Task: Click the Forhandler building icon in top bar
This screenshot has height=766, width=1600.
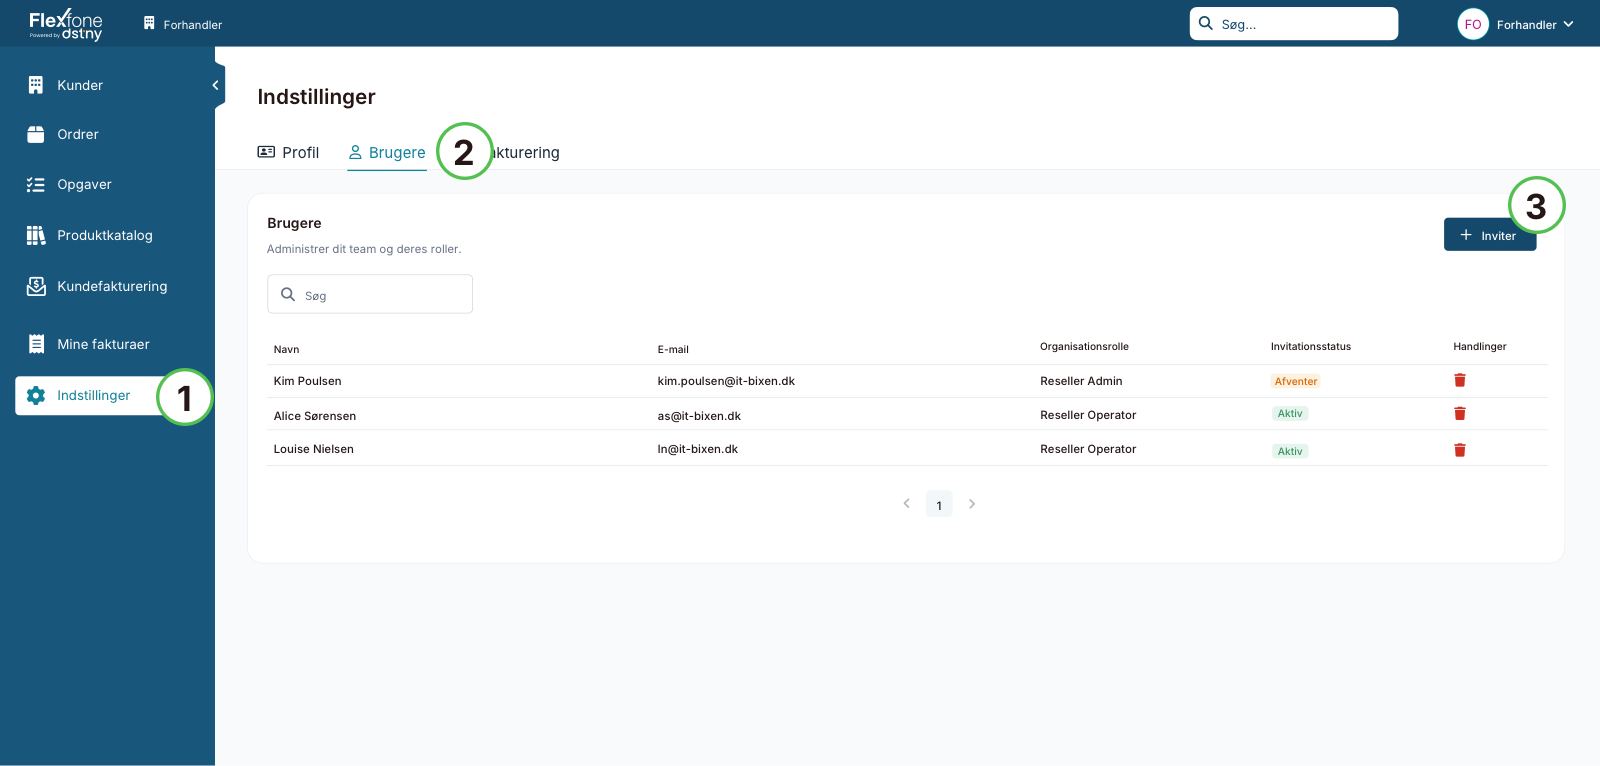Action: [149, 23]
